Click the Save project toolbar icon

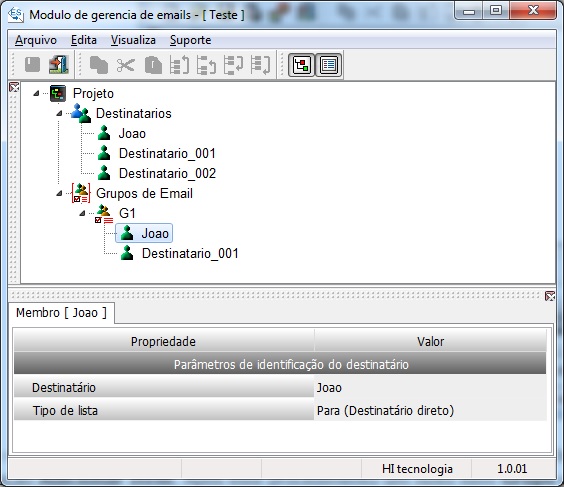(x=32, y=65)
